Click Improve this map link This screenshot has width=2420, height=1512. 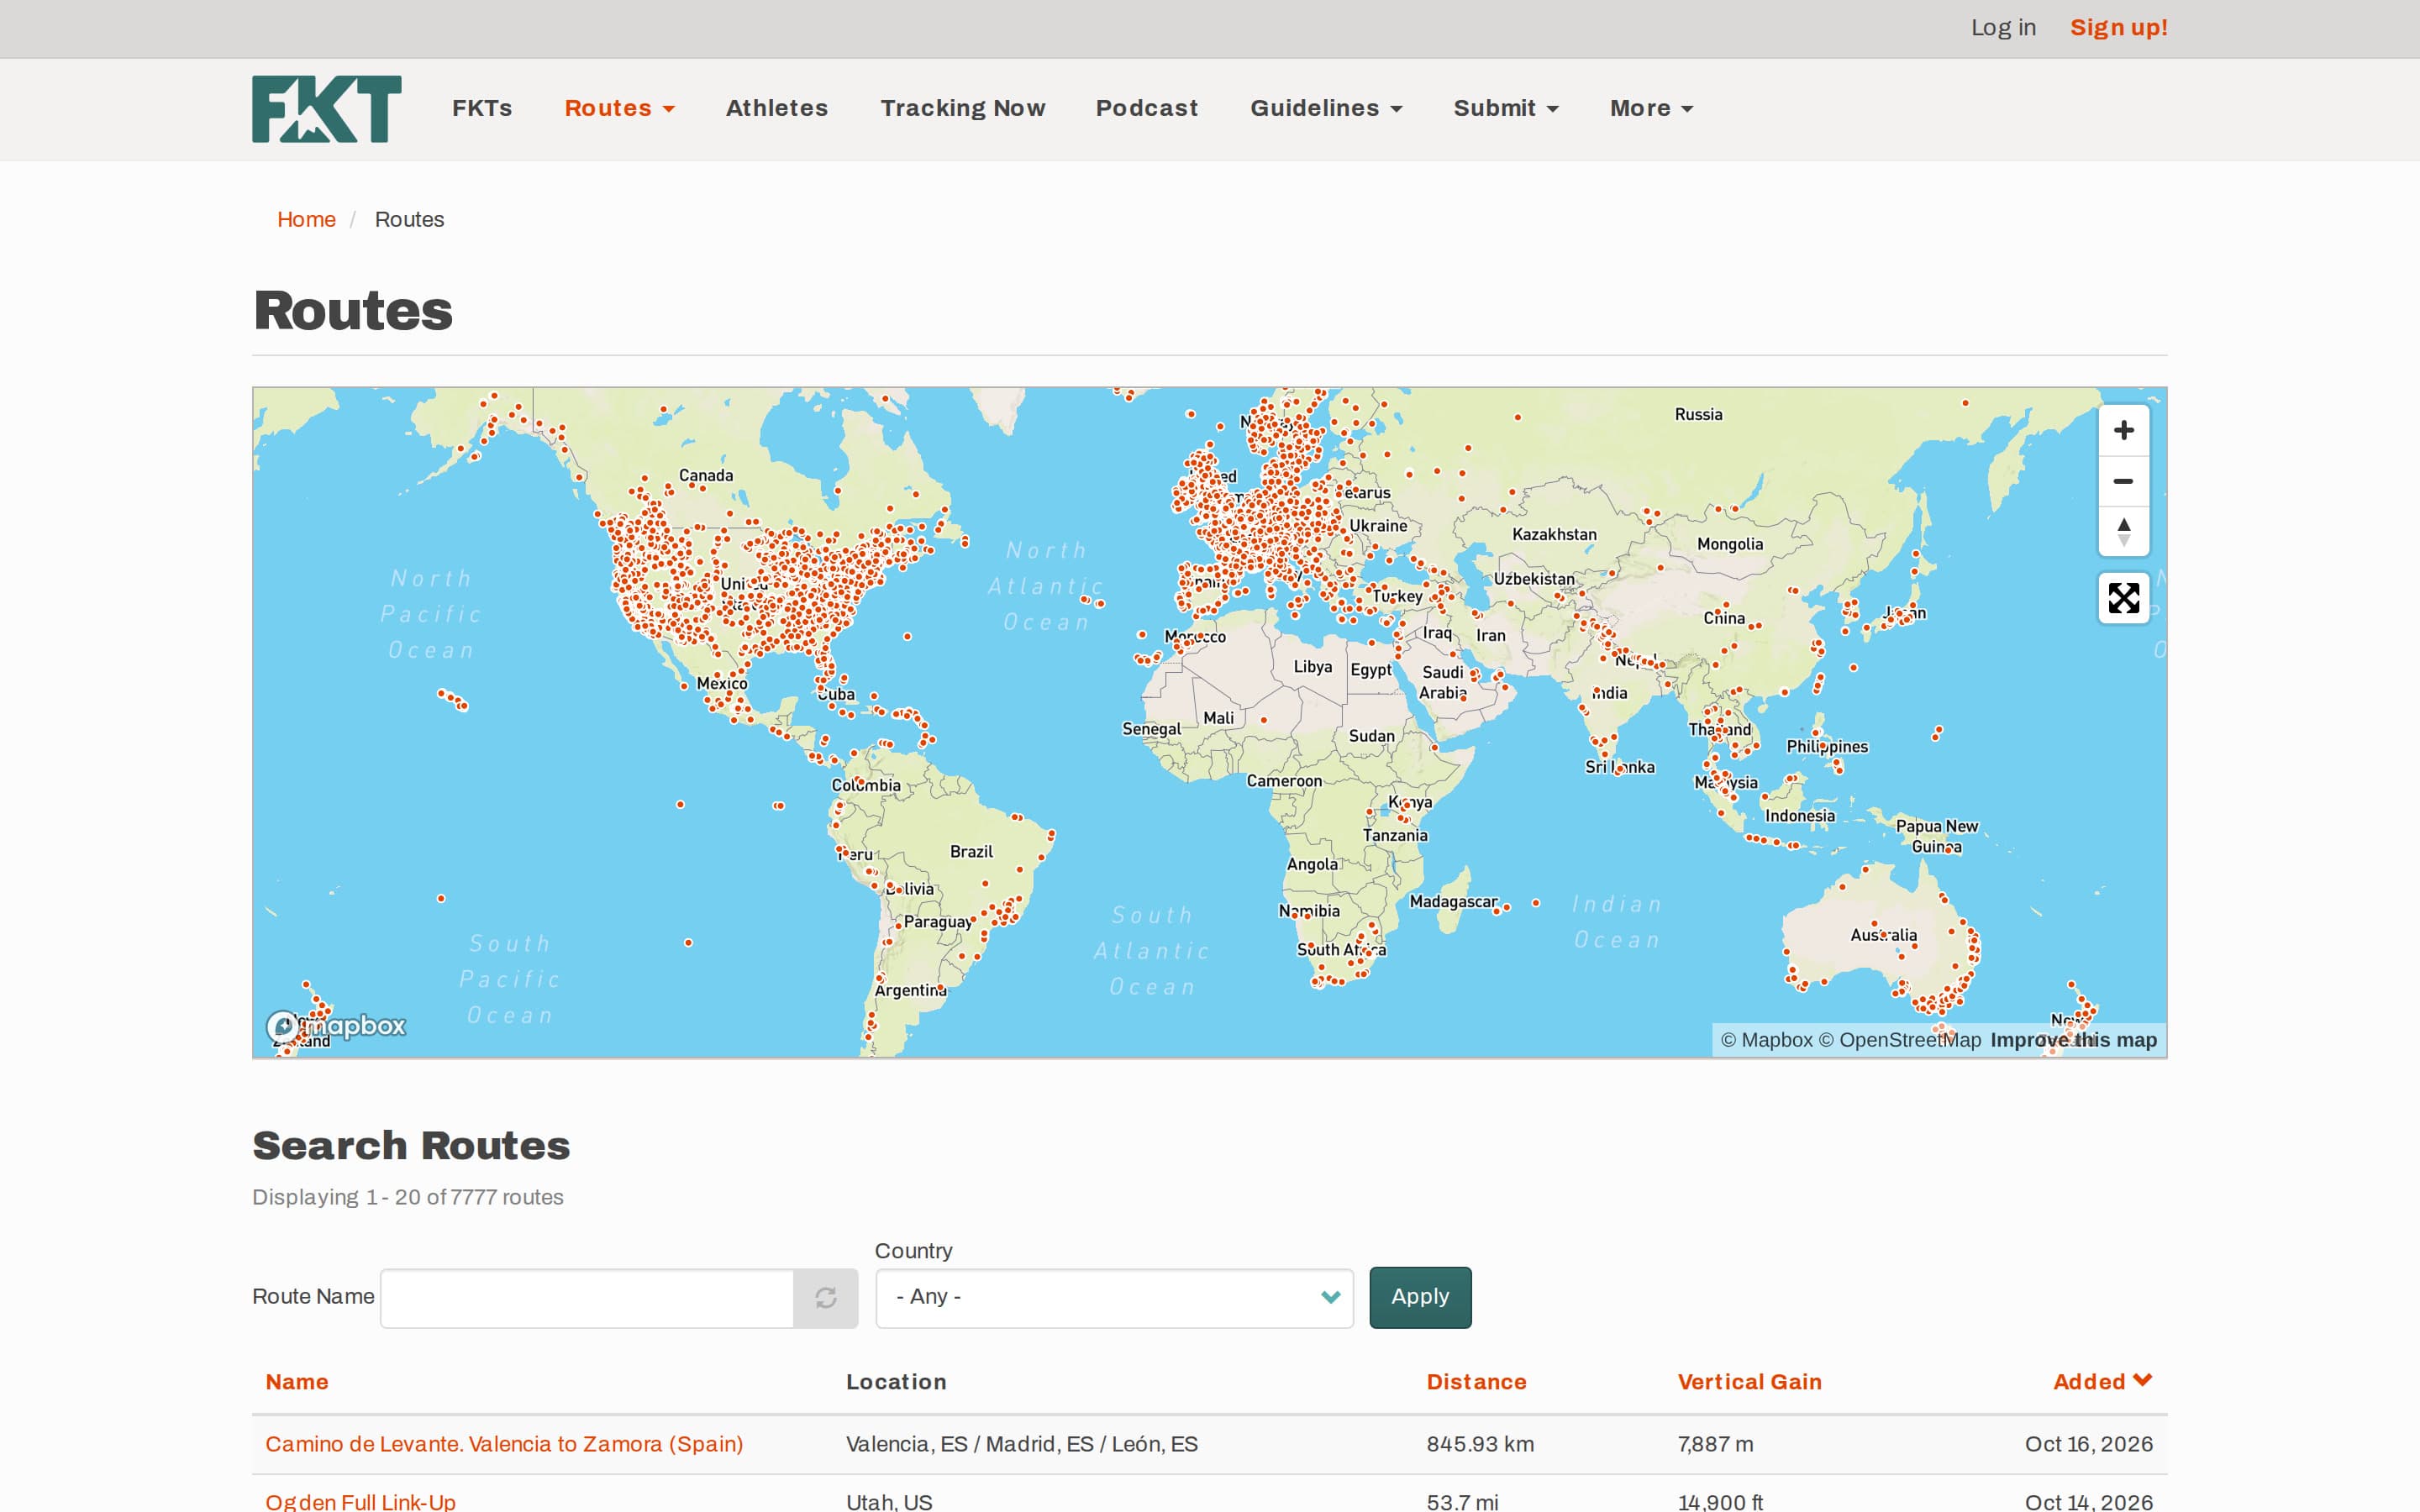[x=2073, y=1040]
